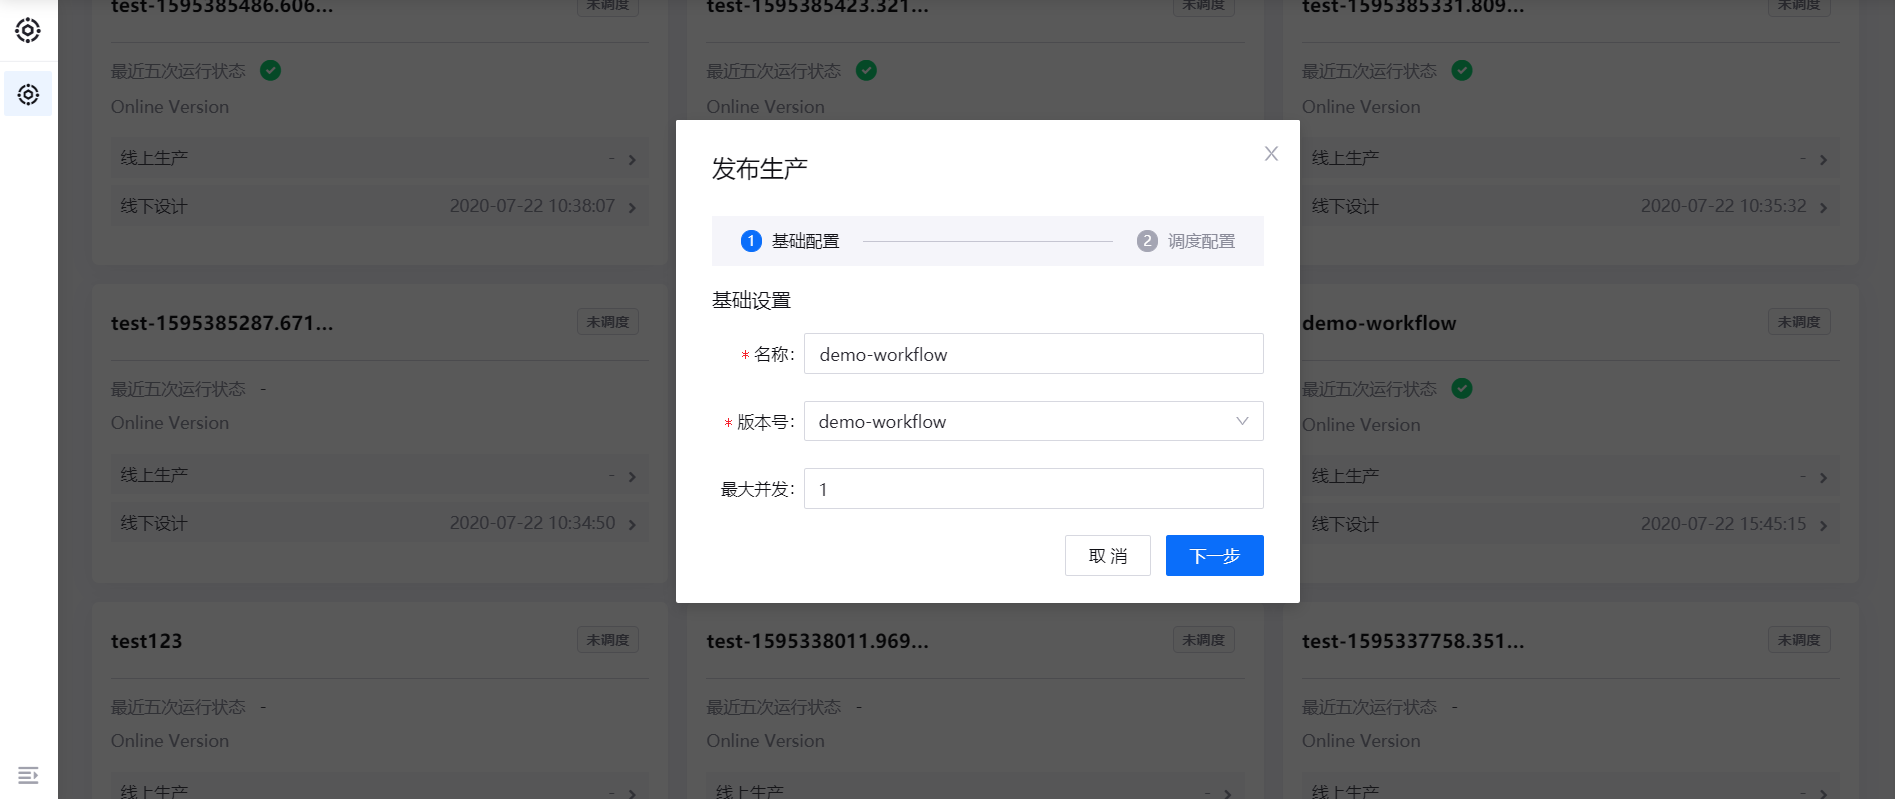The height and width of the screenshot is (799, 1895).
Task: Select step 1 基础配置 in wizard
Action: tap(790, 241)
